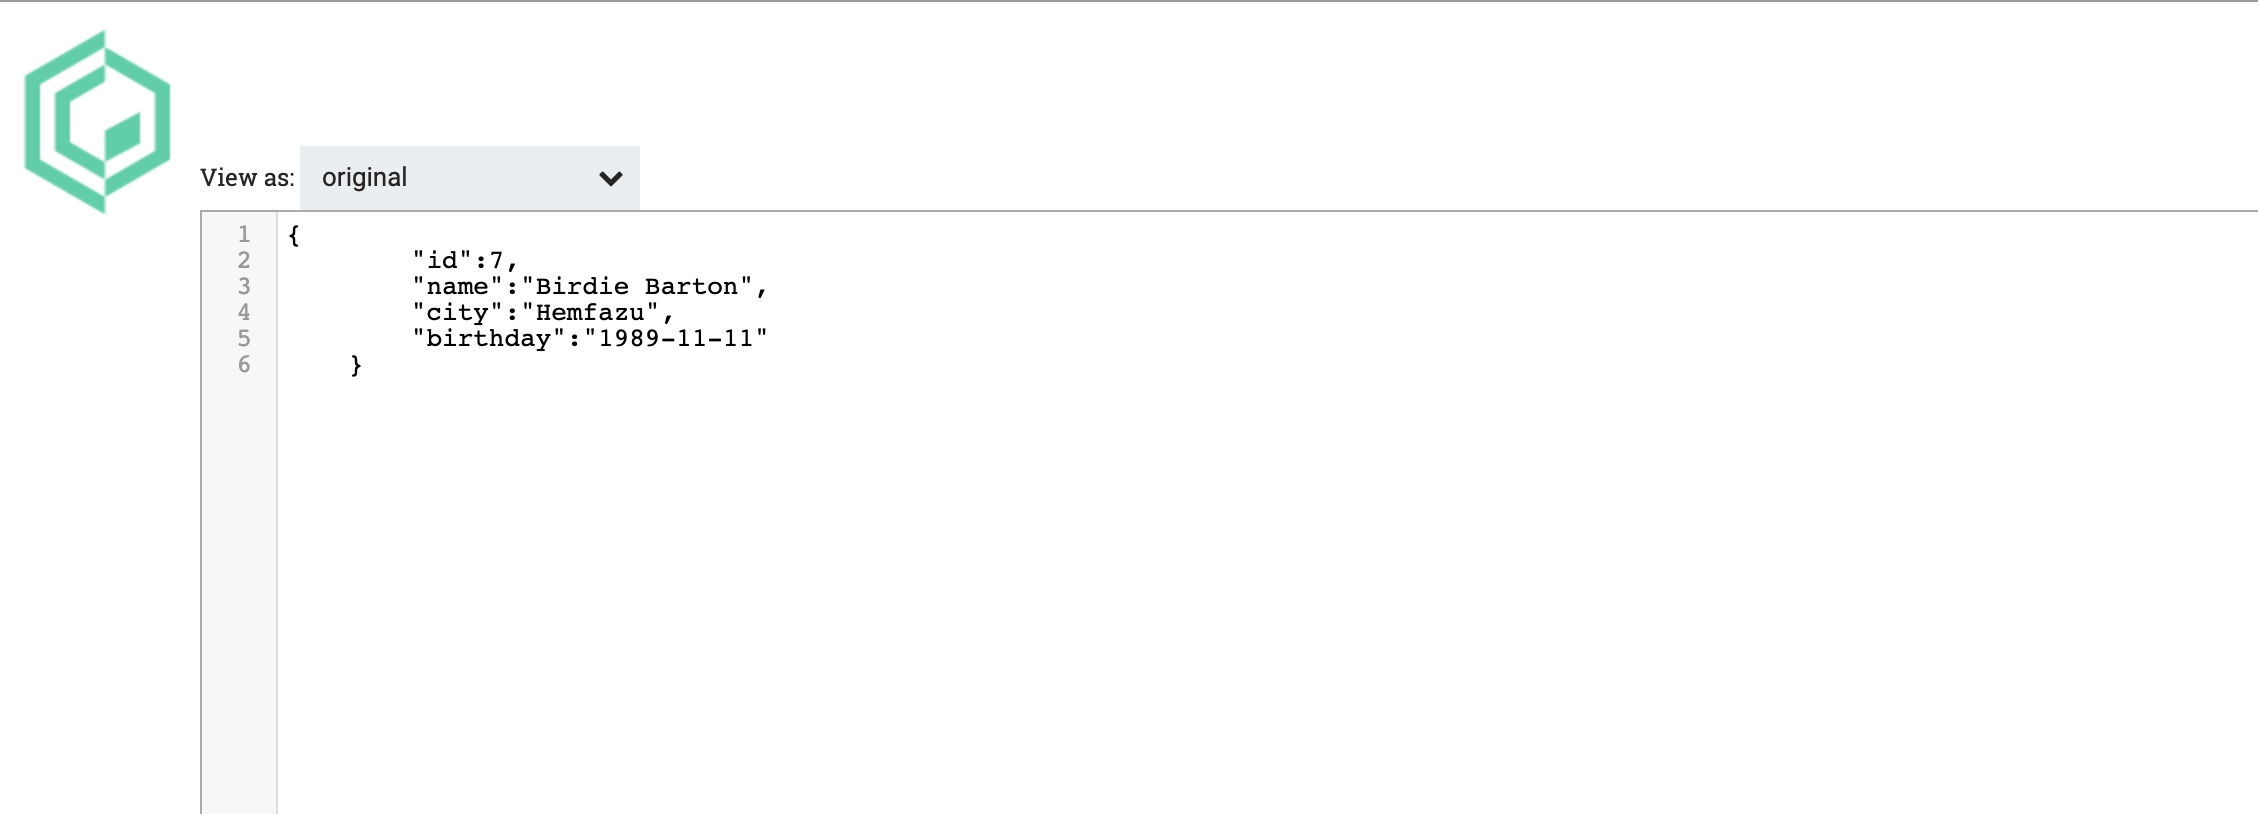2258x814 pixels.
Task: Click the "Hemfazu" city value
Action: coord(590,313)
